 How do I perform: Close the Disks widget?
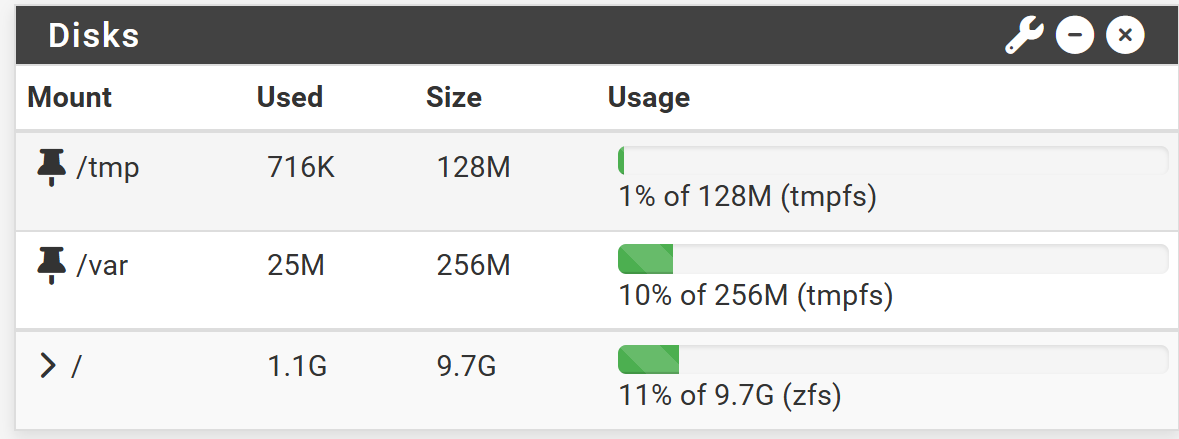coord(1125,35)
